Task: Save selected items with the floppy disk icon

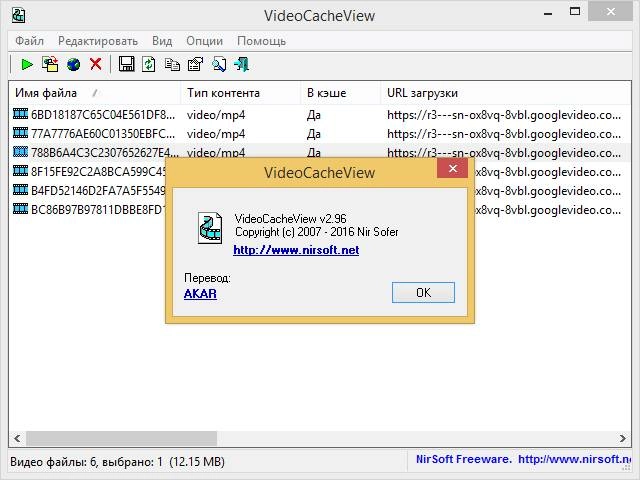Action: (127, 64)
